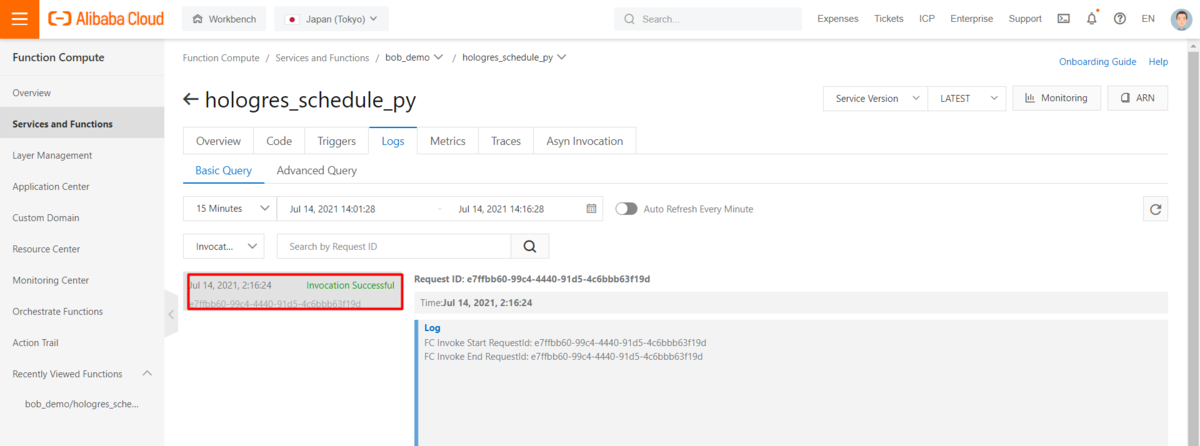
Task: Open Custom Domain in the sidebar
Action: pyautogui.click(x=82, y=218)
